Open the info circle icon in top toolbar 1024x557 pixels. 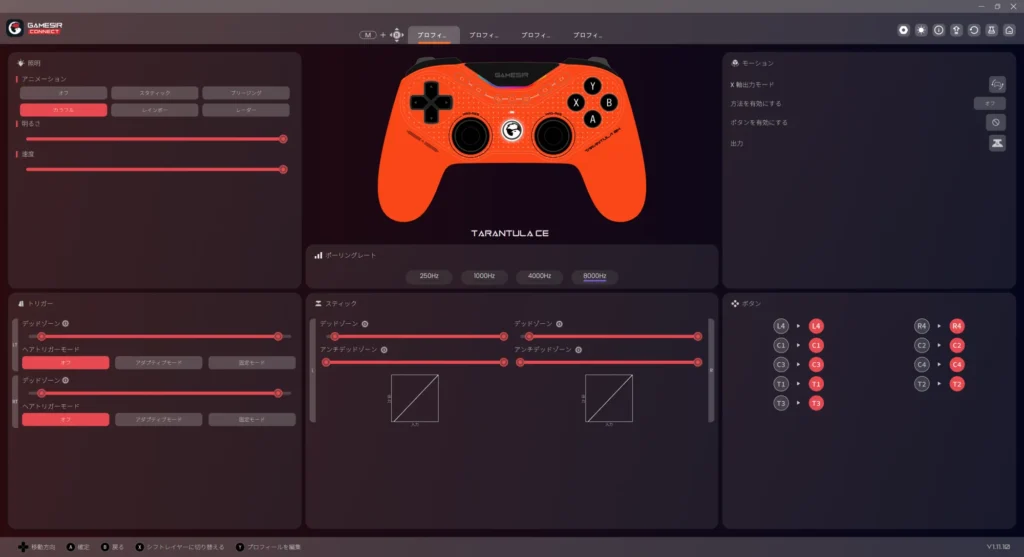pyautogui.click(x=938, y=30)
